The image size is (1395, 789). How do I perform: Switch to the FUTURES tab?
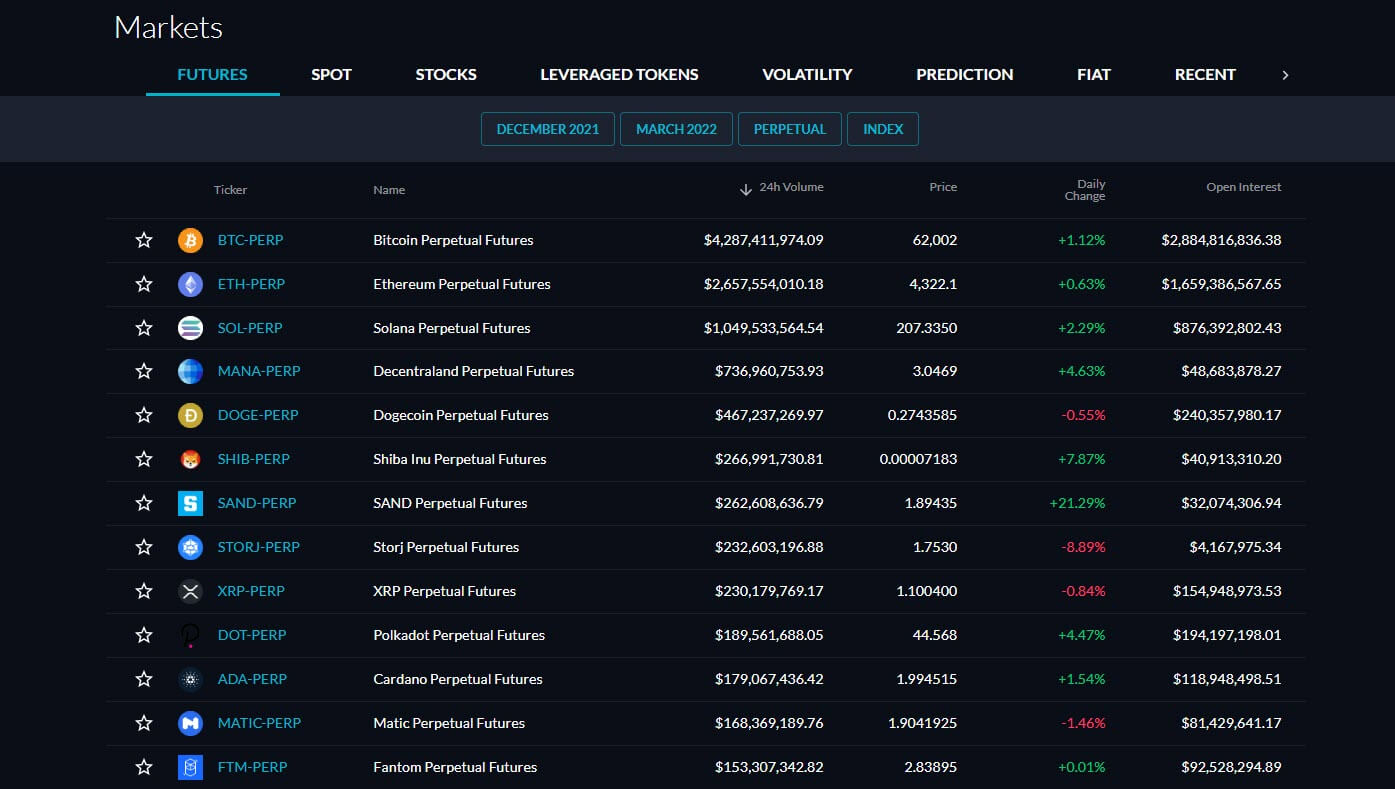tap(212, 74)
